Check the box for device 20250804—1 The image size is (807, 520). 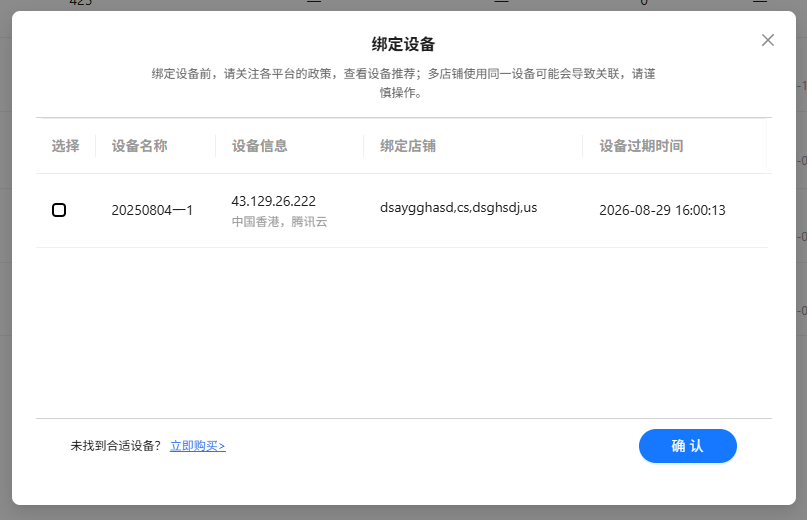tap(59, 210)
